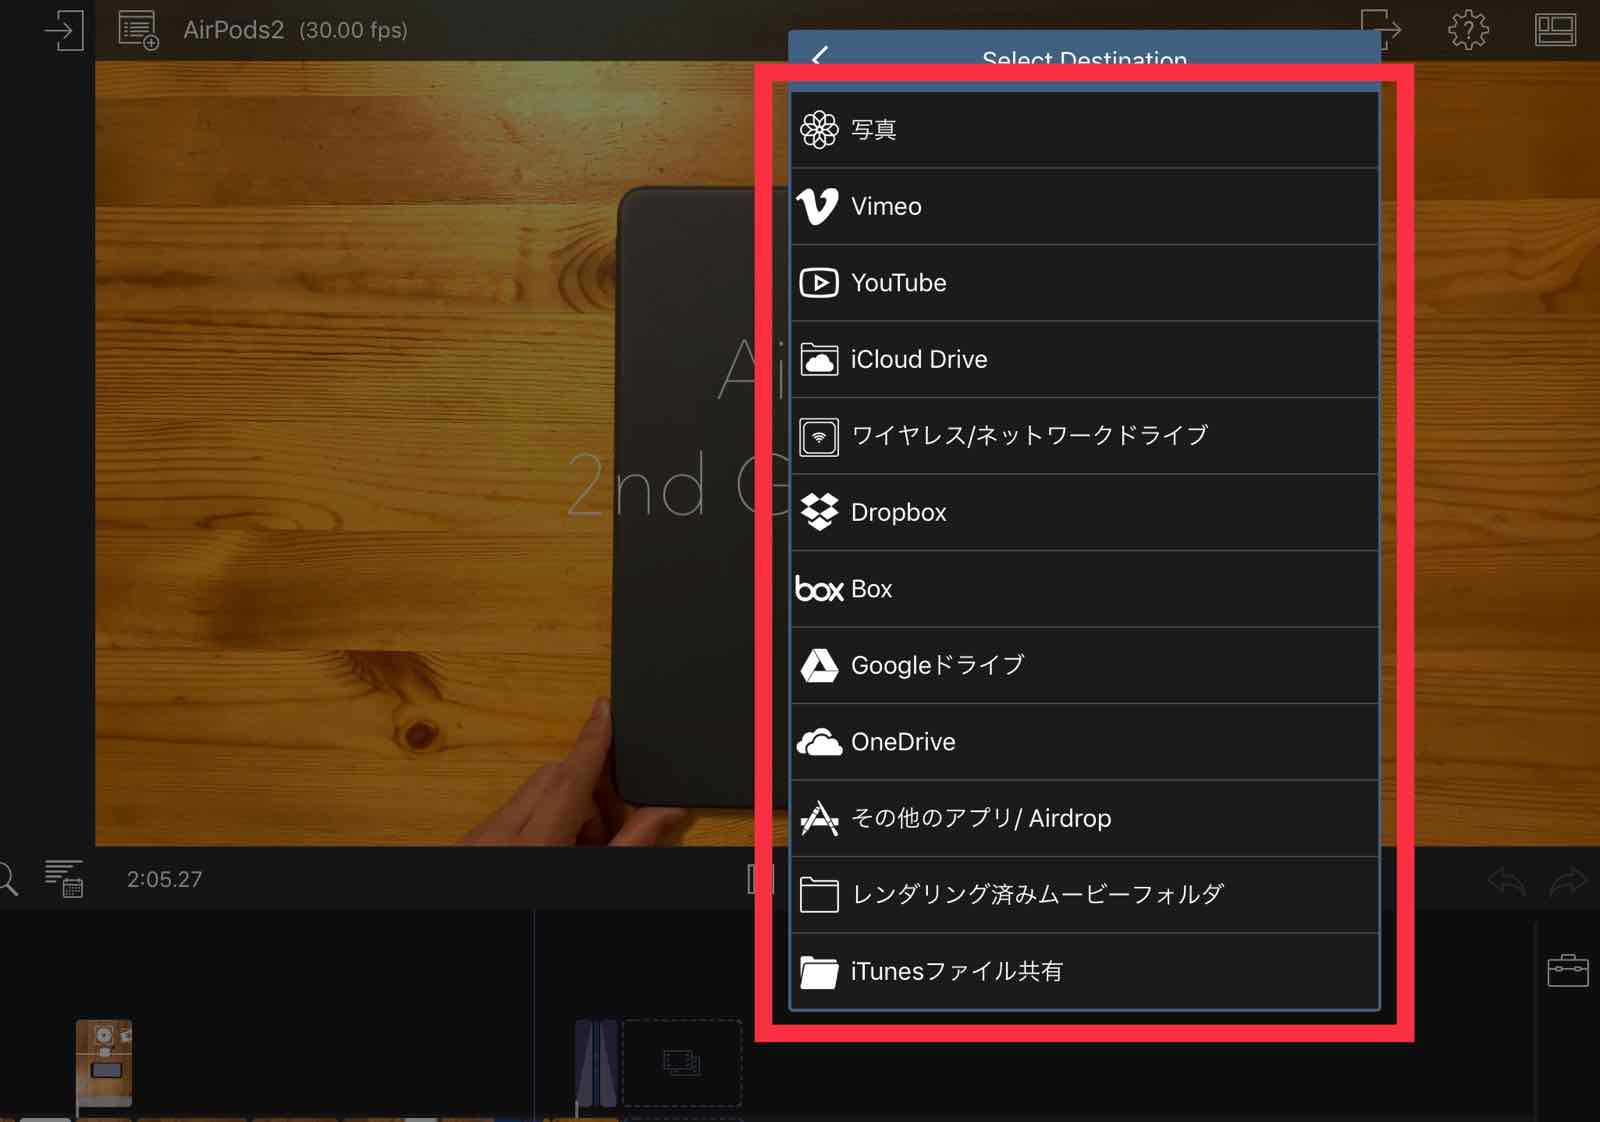This screenshot has height=1122, width=1600.
Task: Undo the last edit
Action: pyautogui.click(x=1507, y=881)
